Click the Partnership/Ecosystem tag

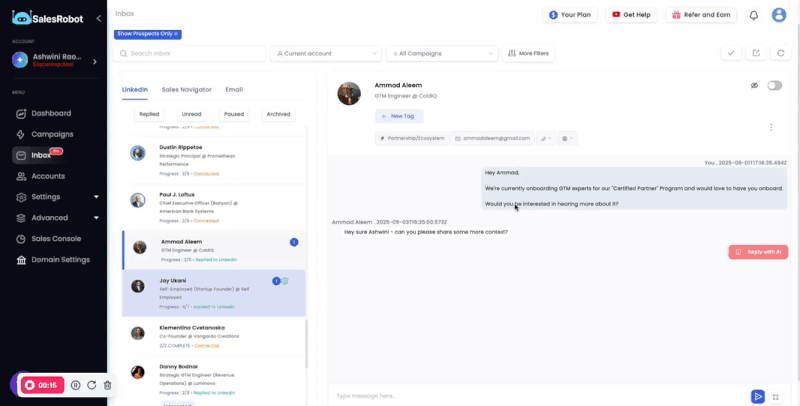pyautogui.click(x=412, y=138)
